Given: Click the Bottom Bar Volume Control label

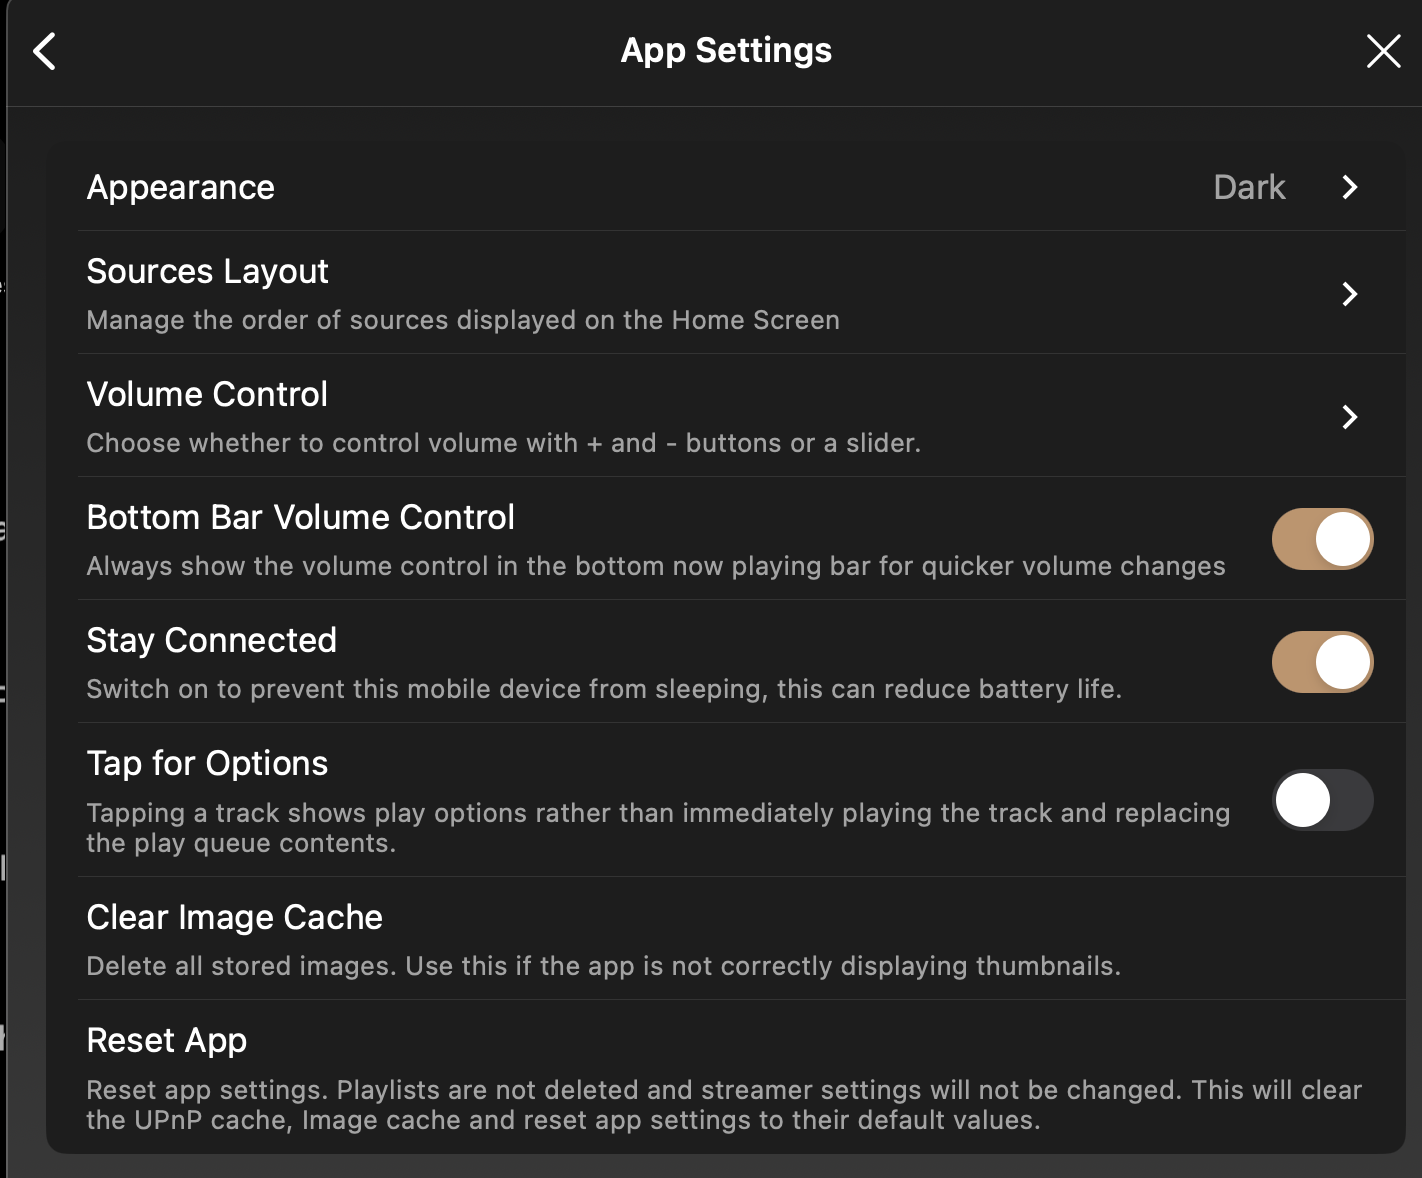Looking at the screenshot, I should 301,518.
